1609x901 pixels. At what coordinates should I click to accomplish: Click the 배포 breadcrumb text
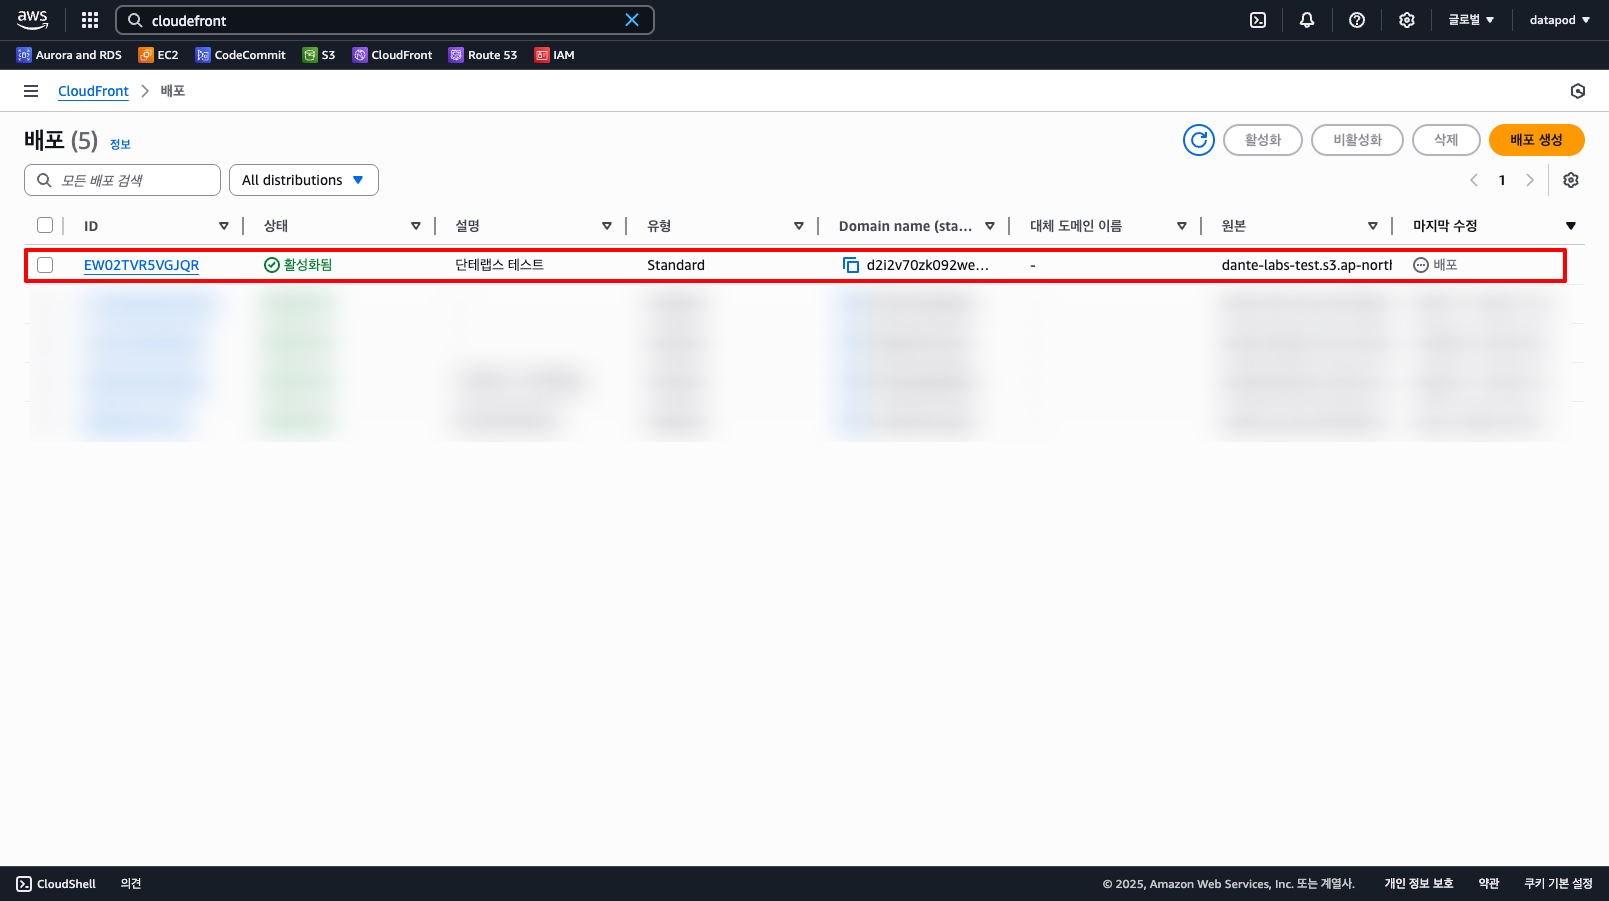click(x=173, y=91)
